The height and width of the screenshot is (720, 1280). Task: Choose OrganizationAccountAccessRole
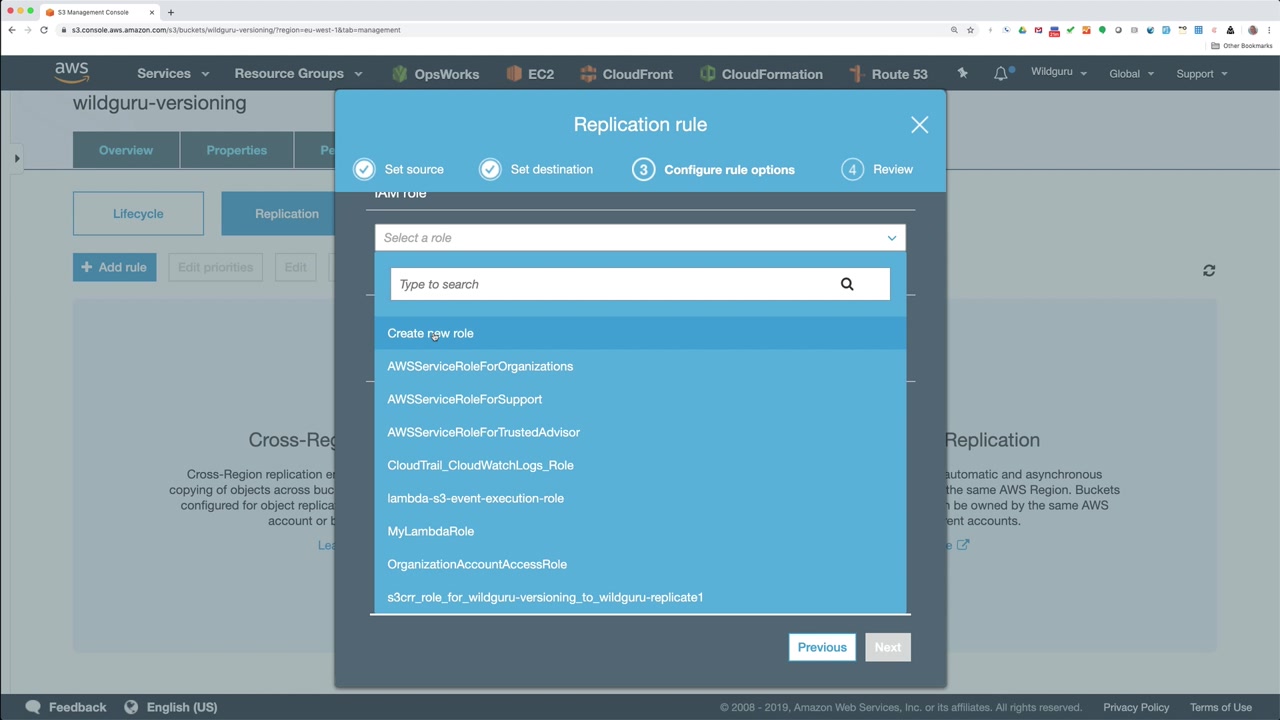click(x=640, y=564)
